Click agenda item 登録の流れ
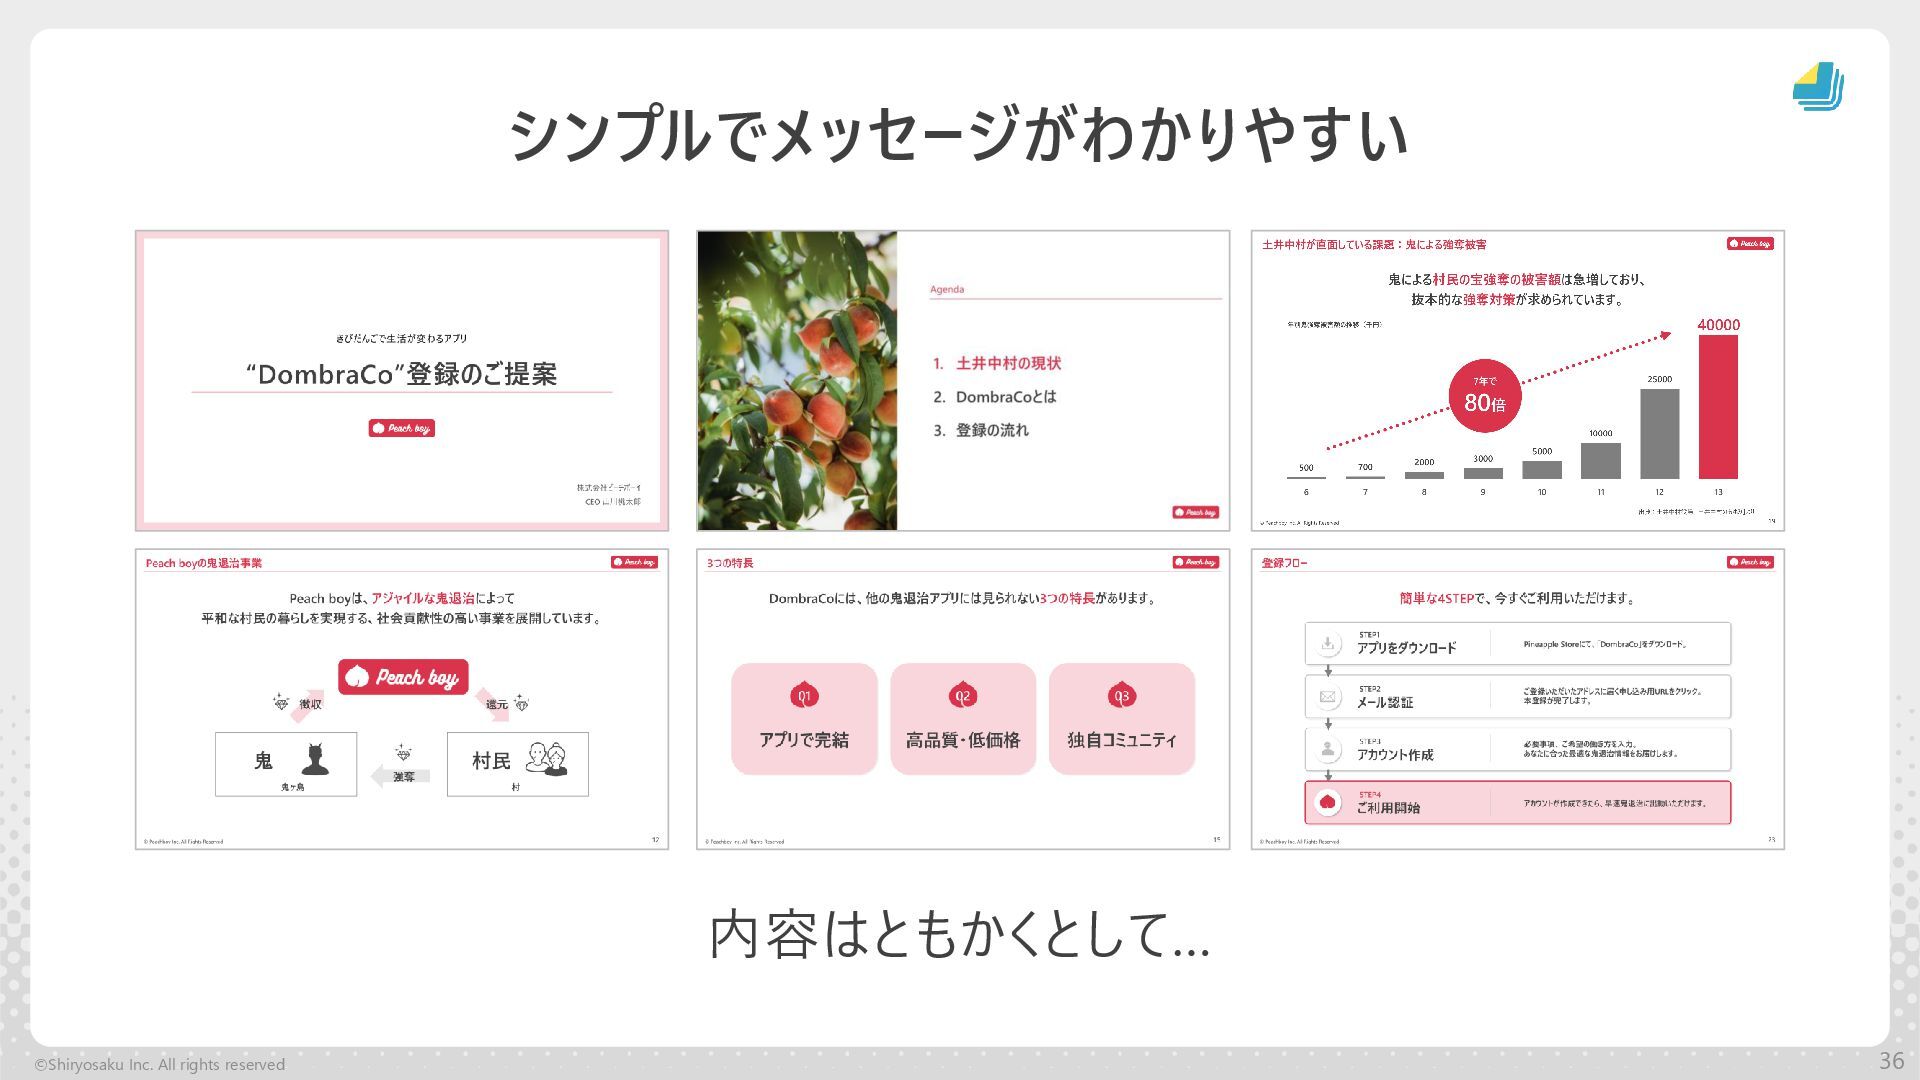Viewport: 1920px width, 1080px height. [991, 430]
